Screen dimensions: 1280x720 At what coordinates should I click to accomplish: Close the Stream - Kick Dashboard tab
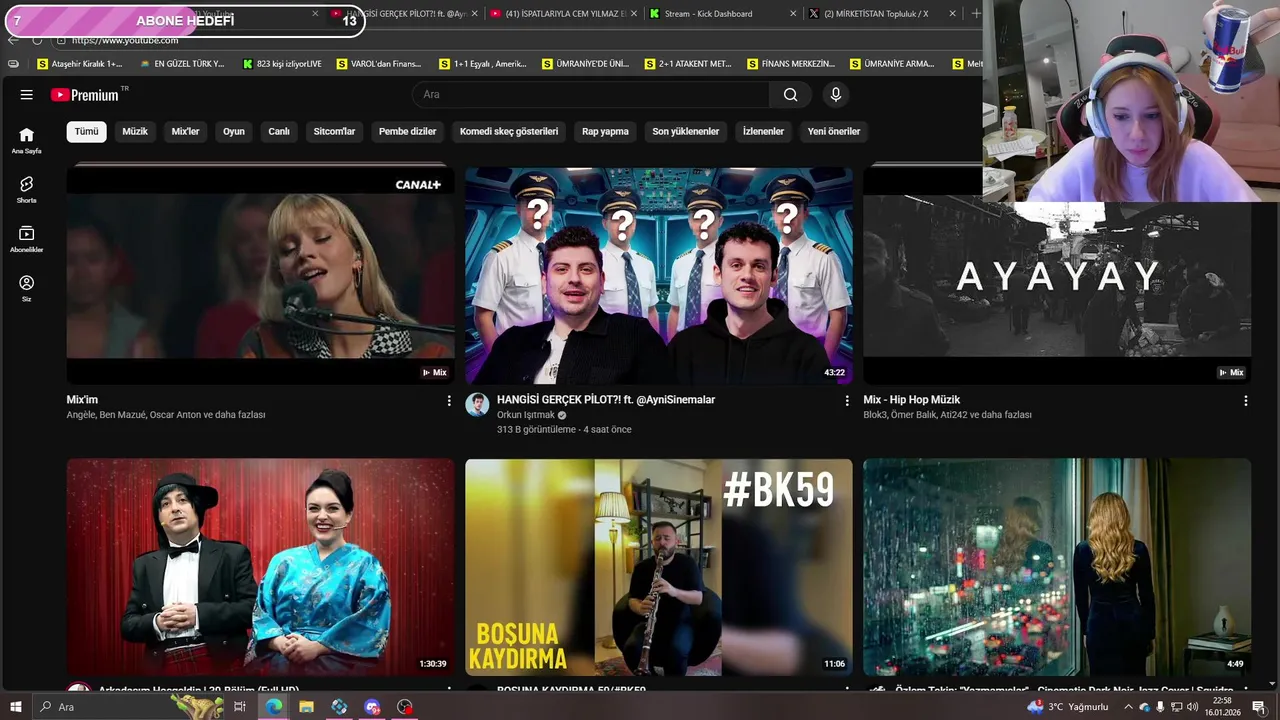(x=793, y=14)
